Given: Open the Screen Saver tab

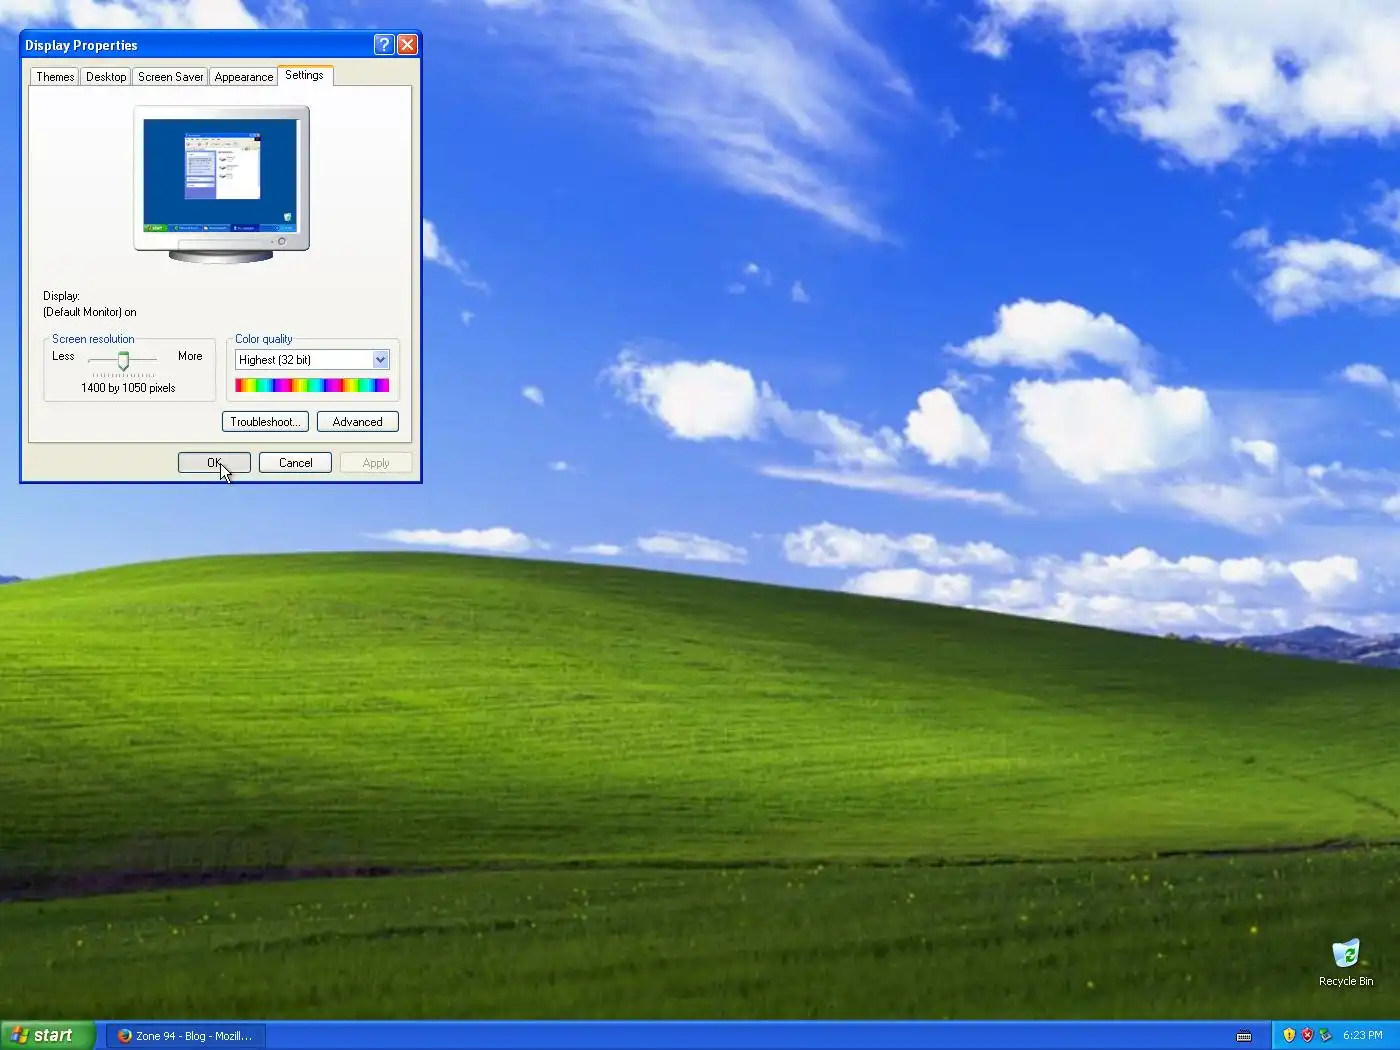Looking at the screenshot, I should (x=170, y=77).
